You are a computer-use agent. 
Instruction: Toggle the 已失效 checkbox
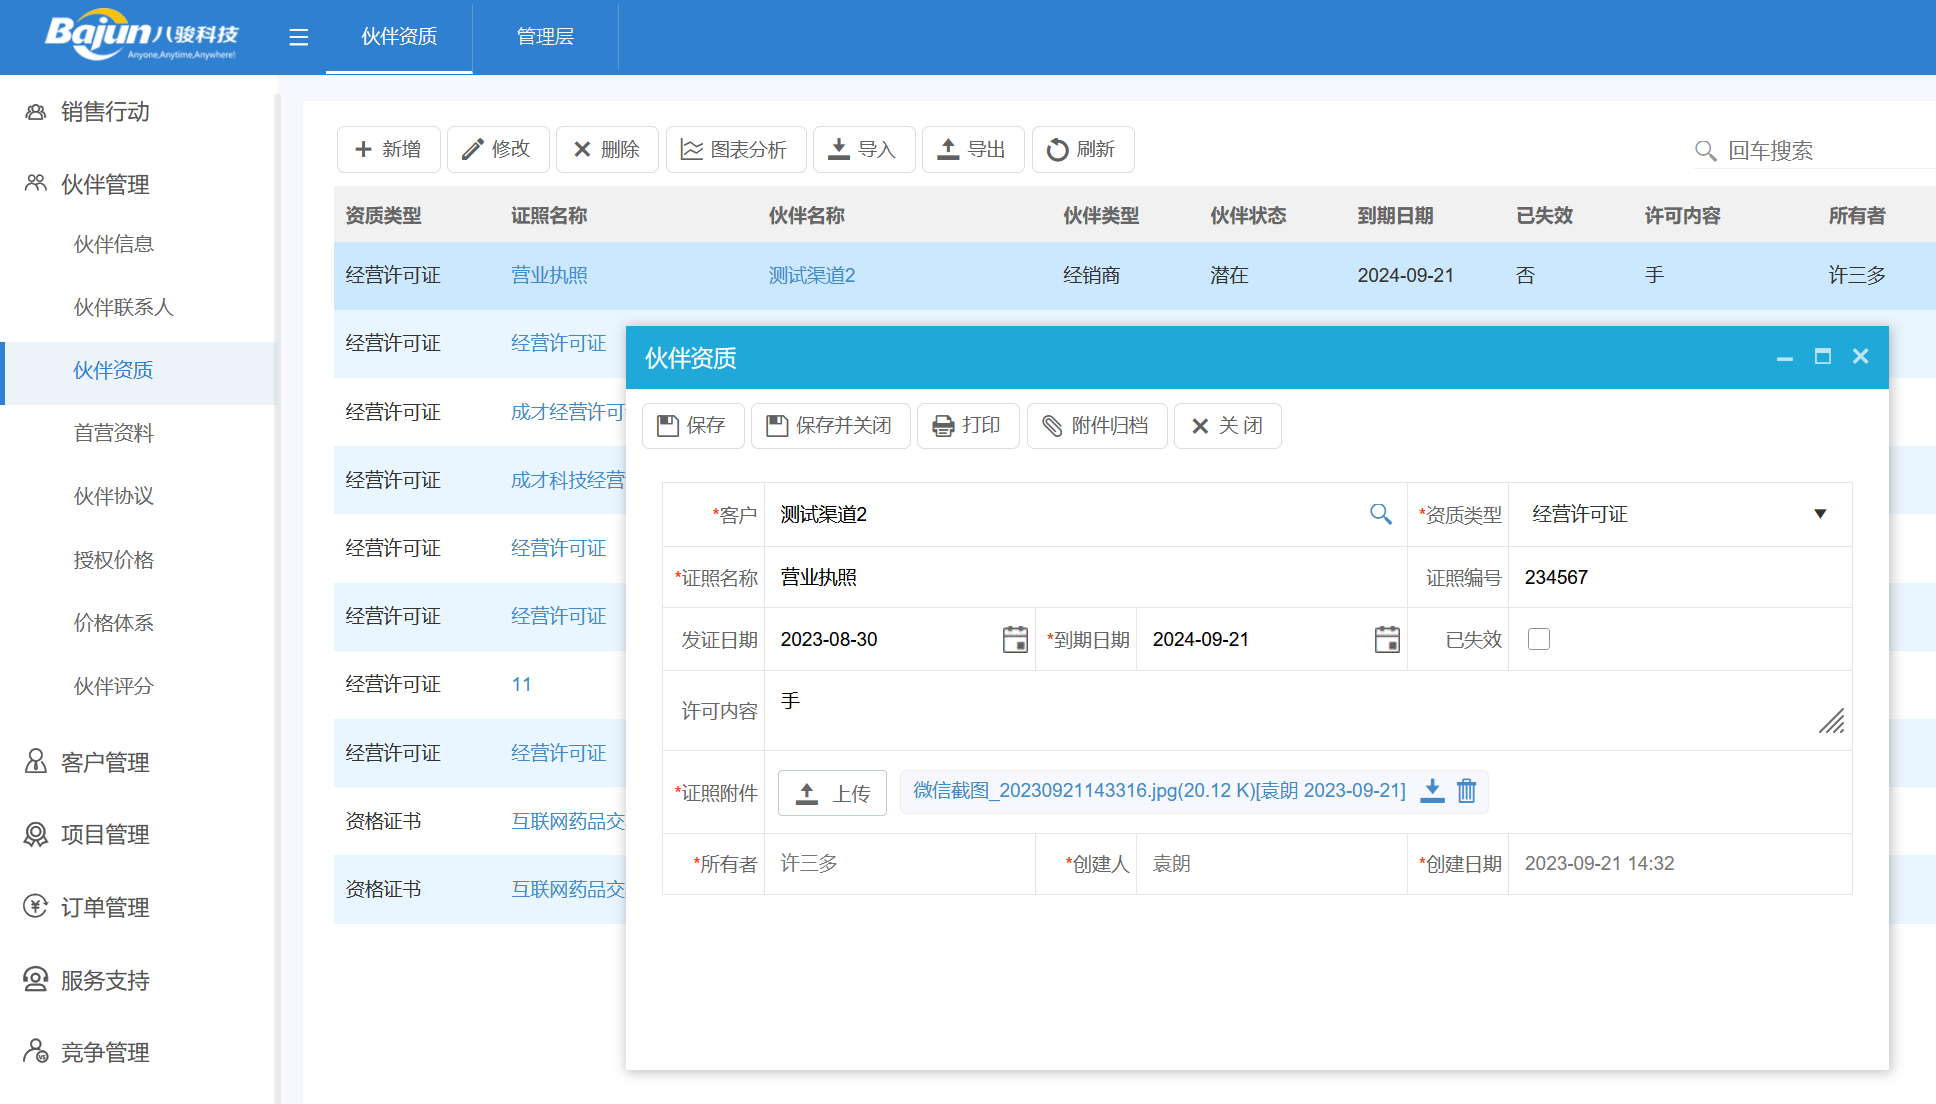[1539, 639]
